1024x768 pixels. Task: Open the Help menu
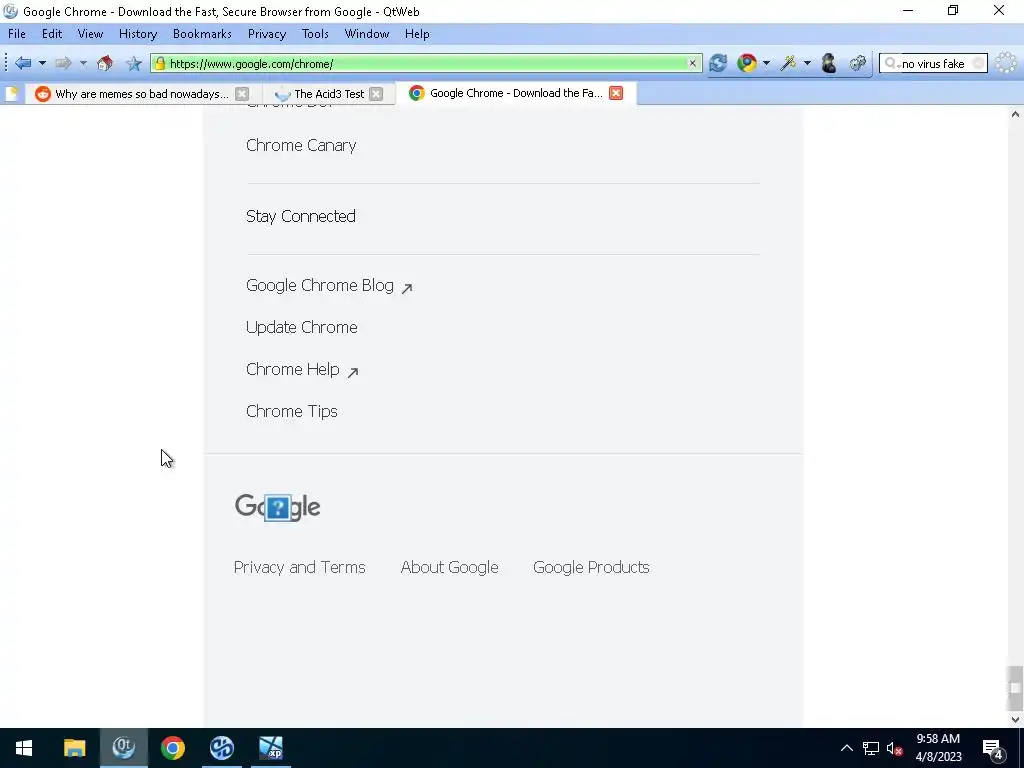[x=417, y=34]
